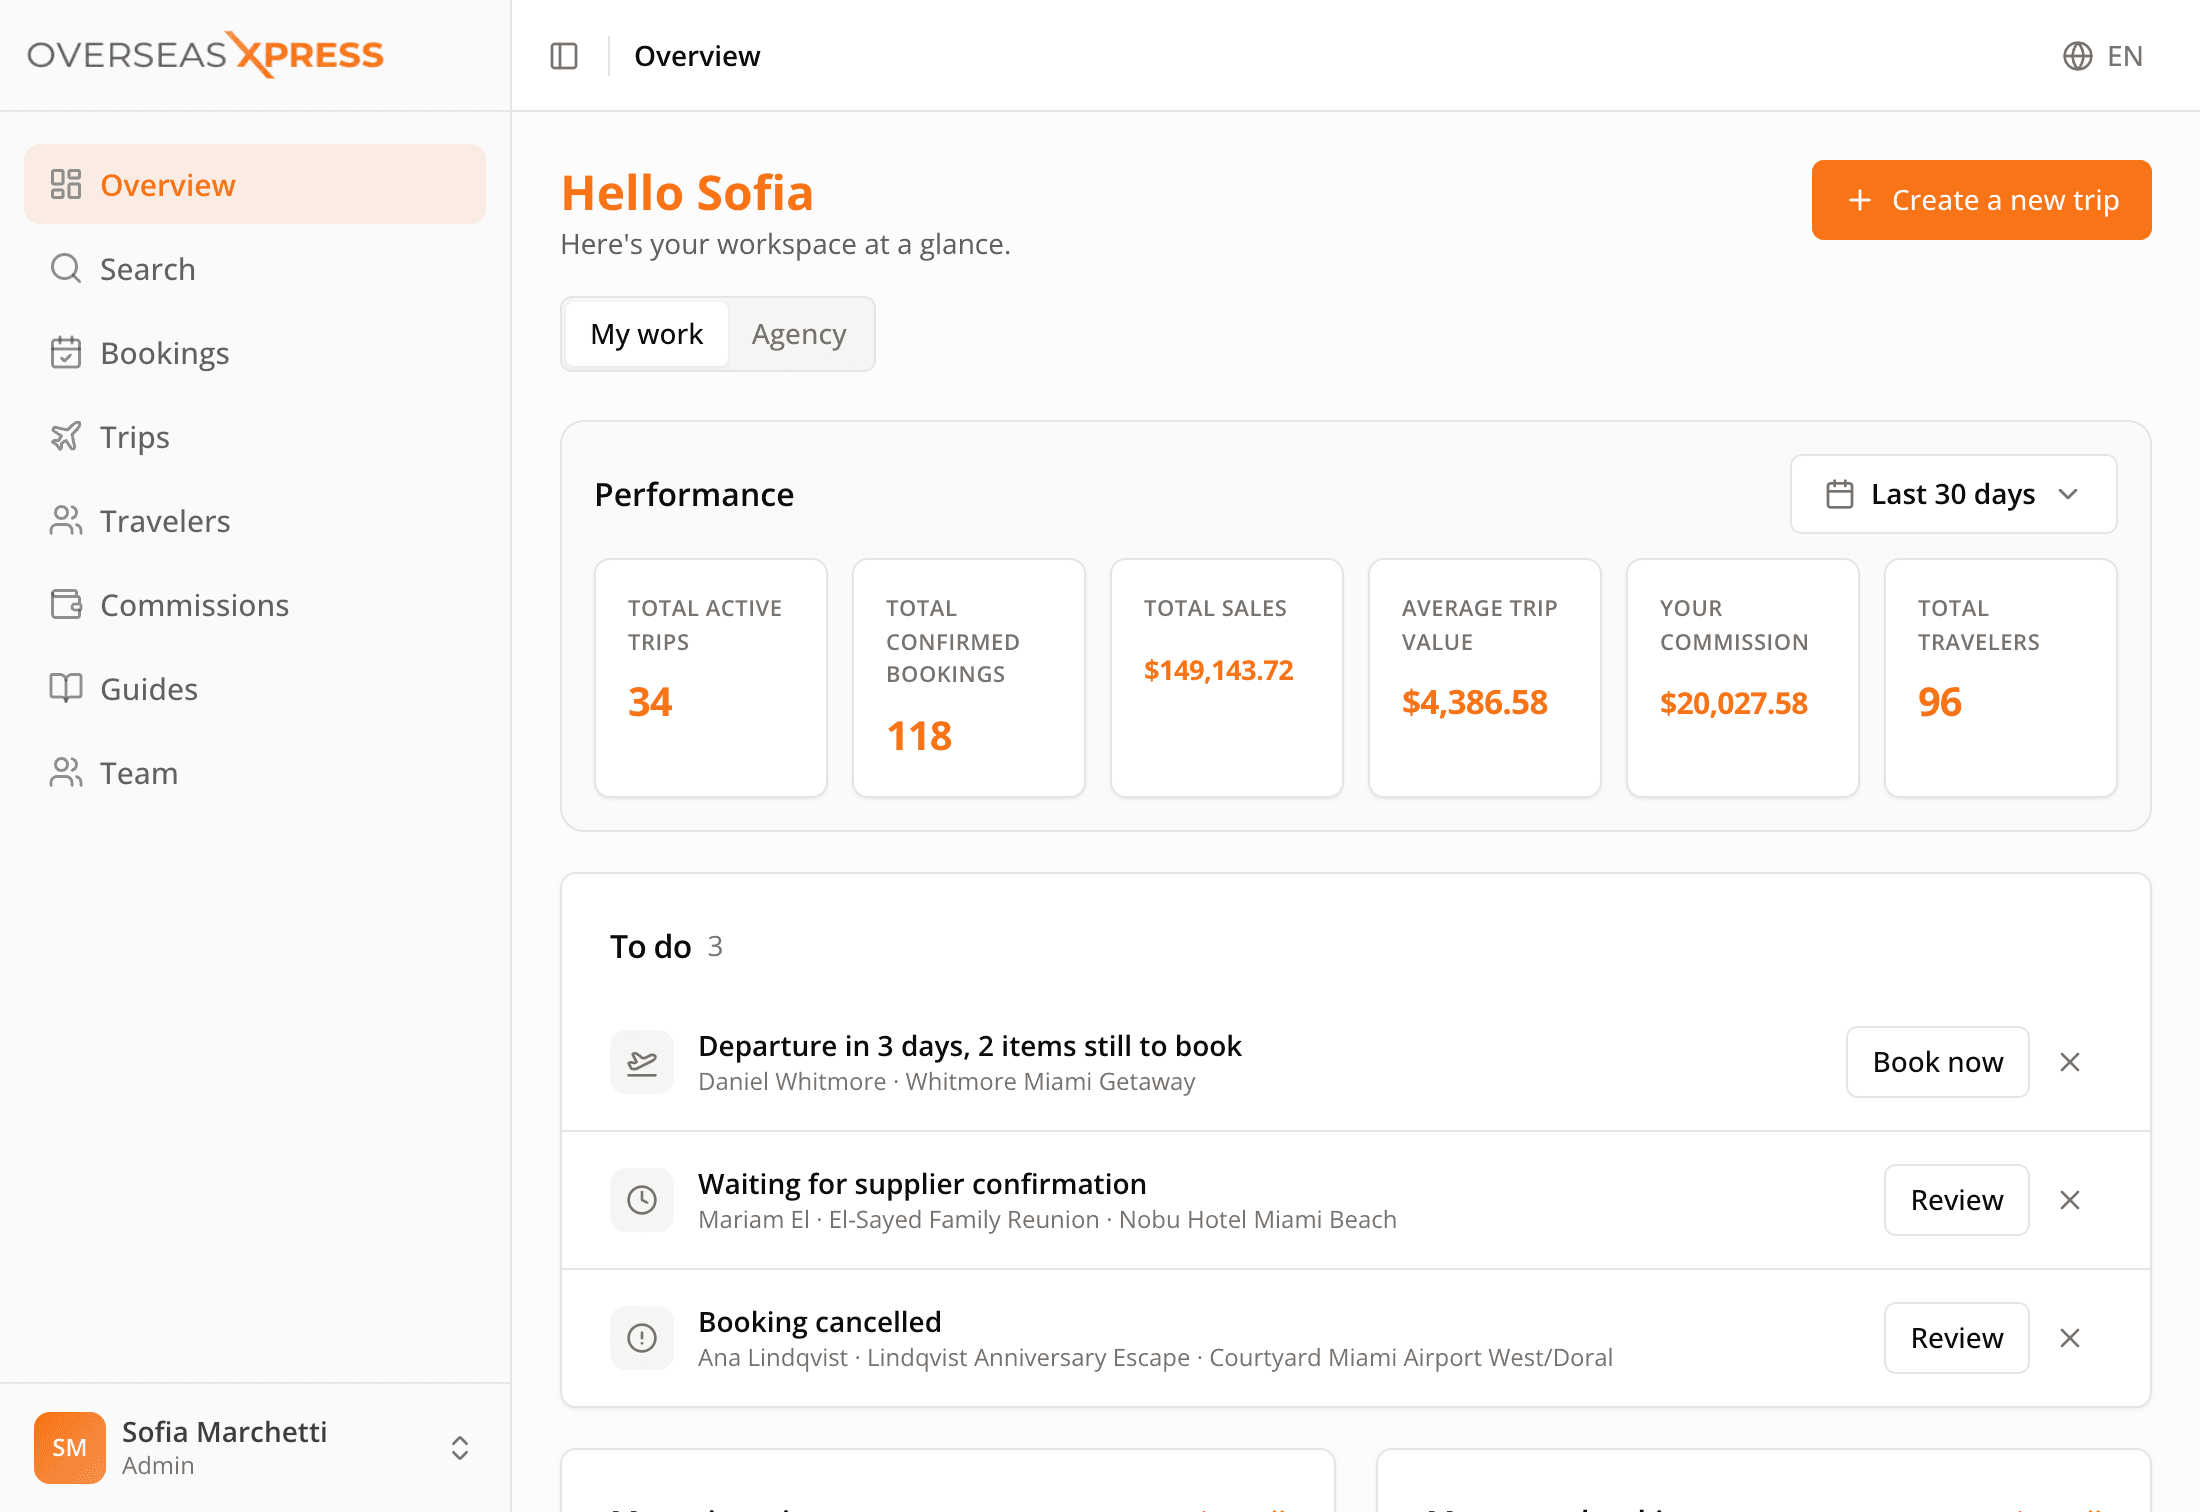
Task: Click the Total Sales card
Action: pyautogui.click(x=1227, y=678)
